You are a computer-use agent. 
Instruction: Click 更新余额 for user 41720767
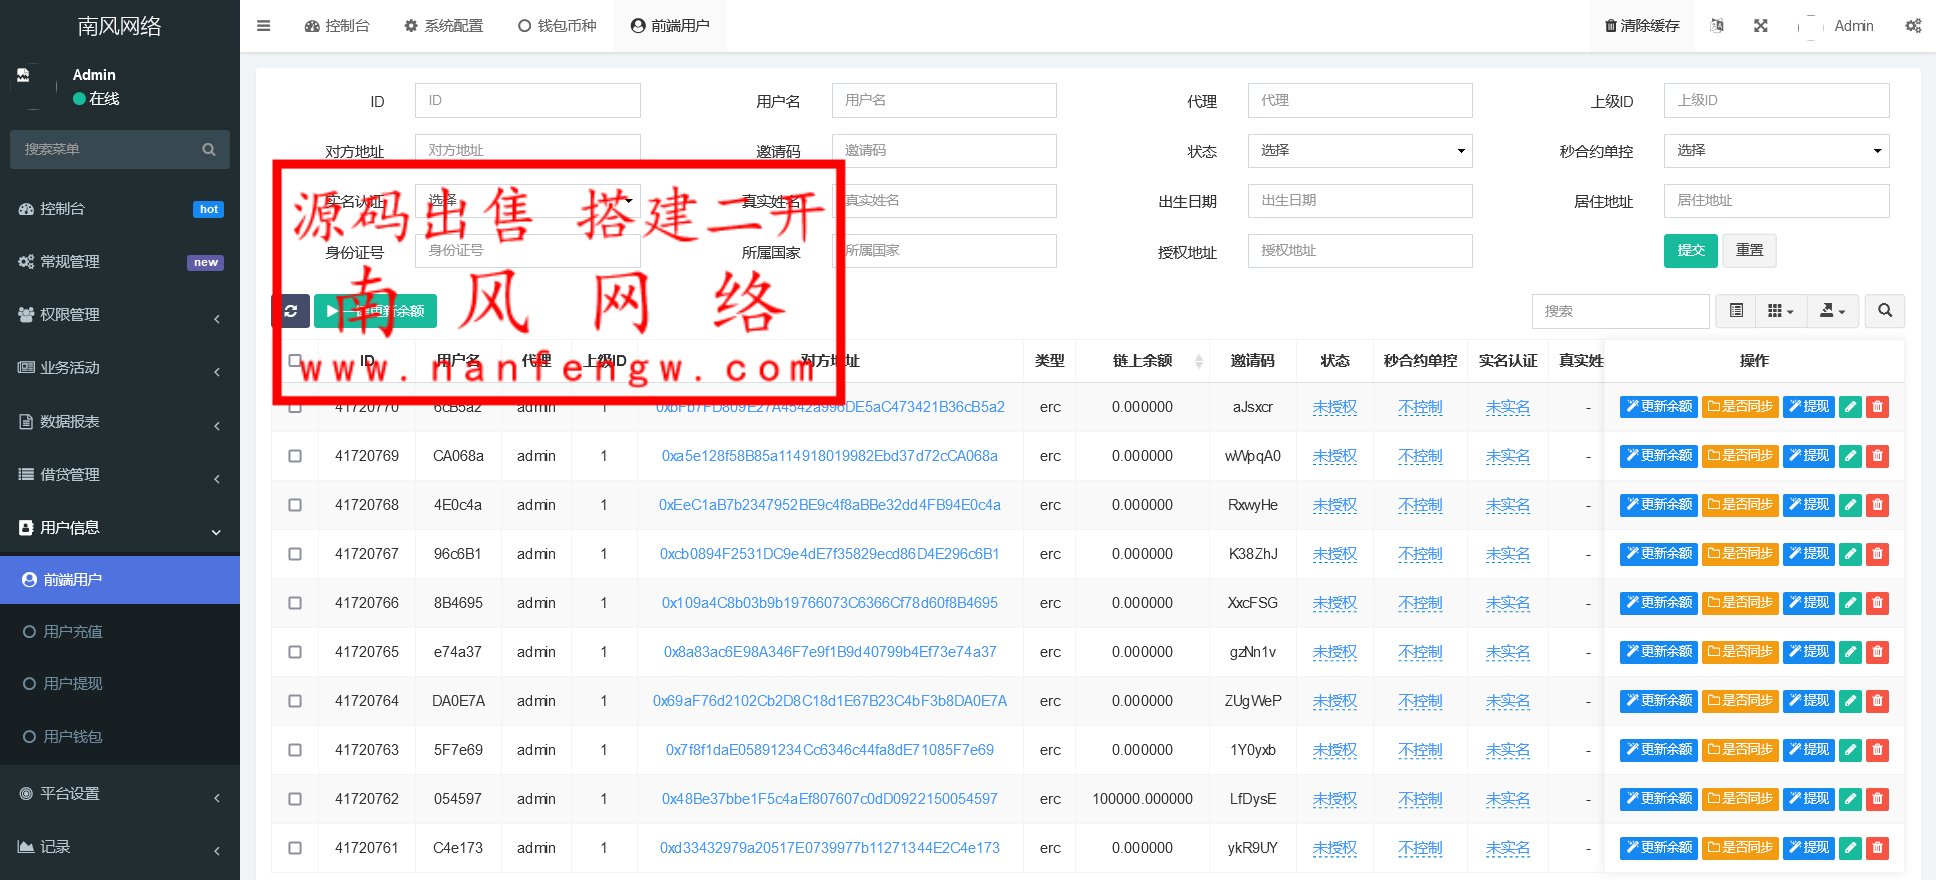(1658, 554)
